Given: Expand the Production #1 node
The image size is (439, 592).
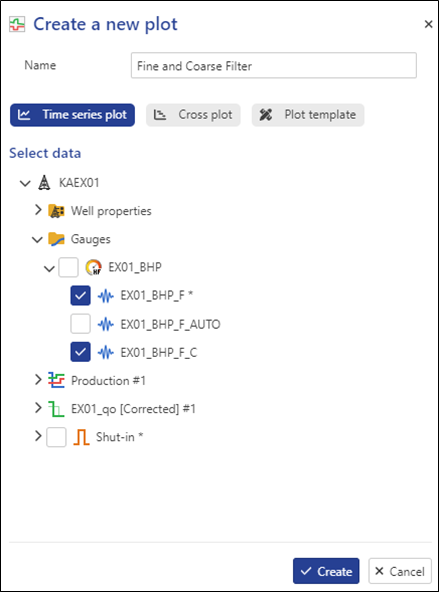Looking at the screenshot, I should (38, 380).
